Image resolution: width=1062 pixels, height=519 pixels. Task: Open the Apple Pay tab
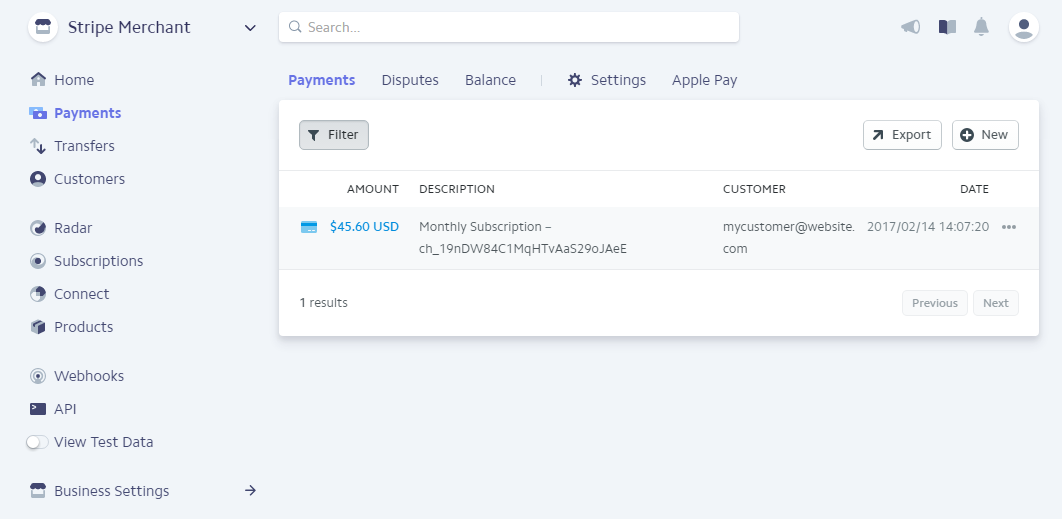coord(704,80)
